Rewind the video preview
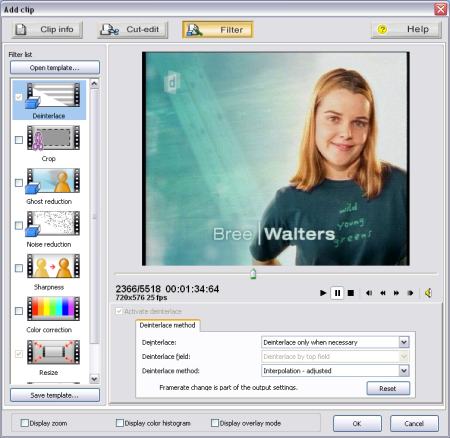The width and height of the screenshot is (450, 438). point(383,293)
